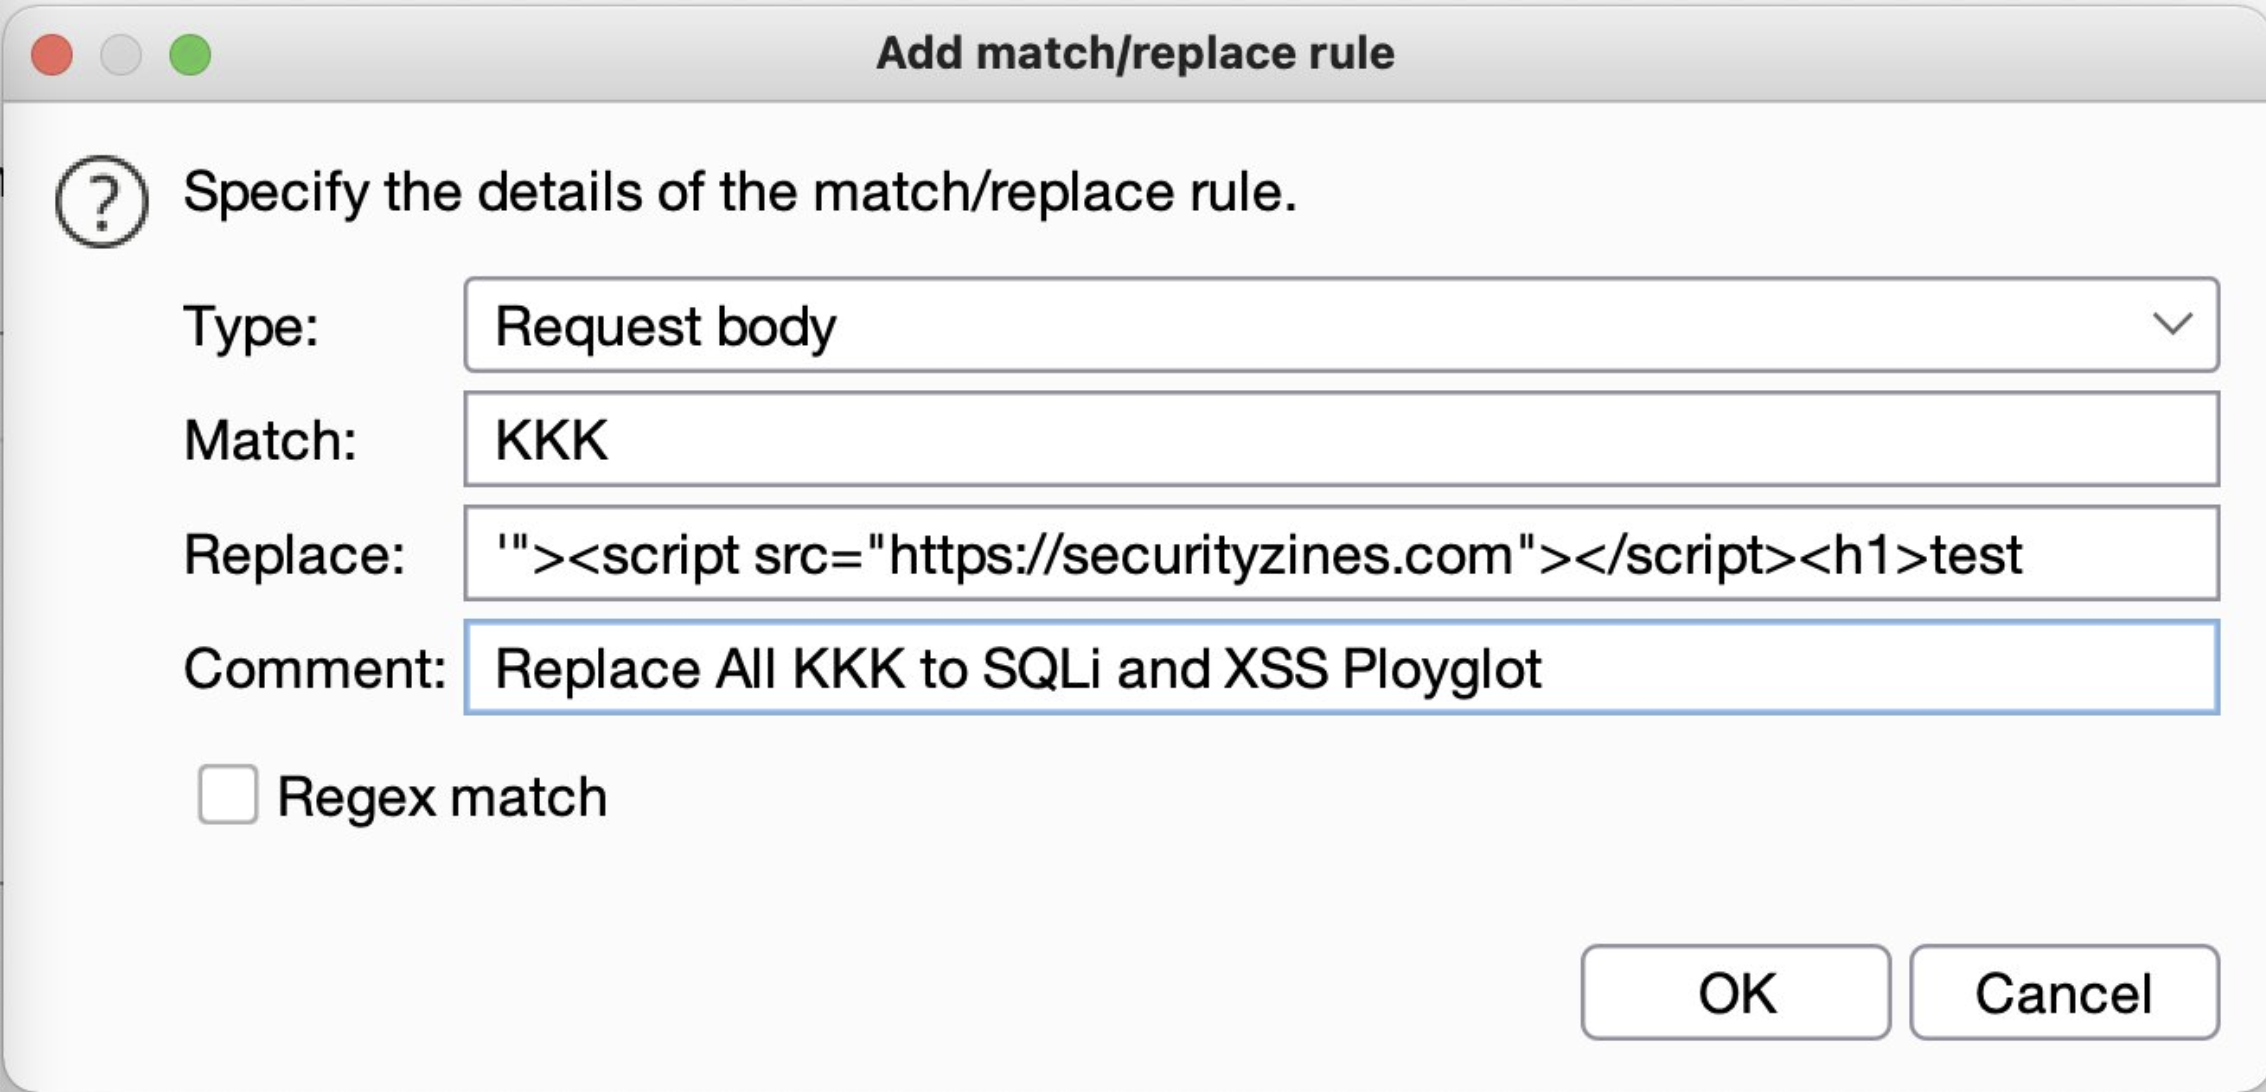The width and height of the screenshot is (2266, 1092).
Task: Click the Regex match label text
Action: (442, 797)
